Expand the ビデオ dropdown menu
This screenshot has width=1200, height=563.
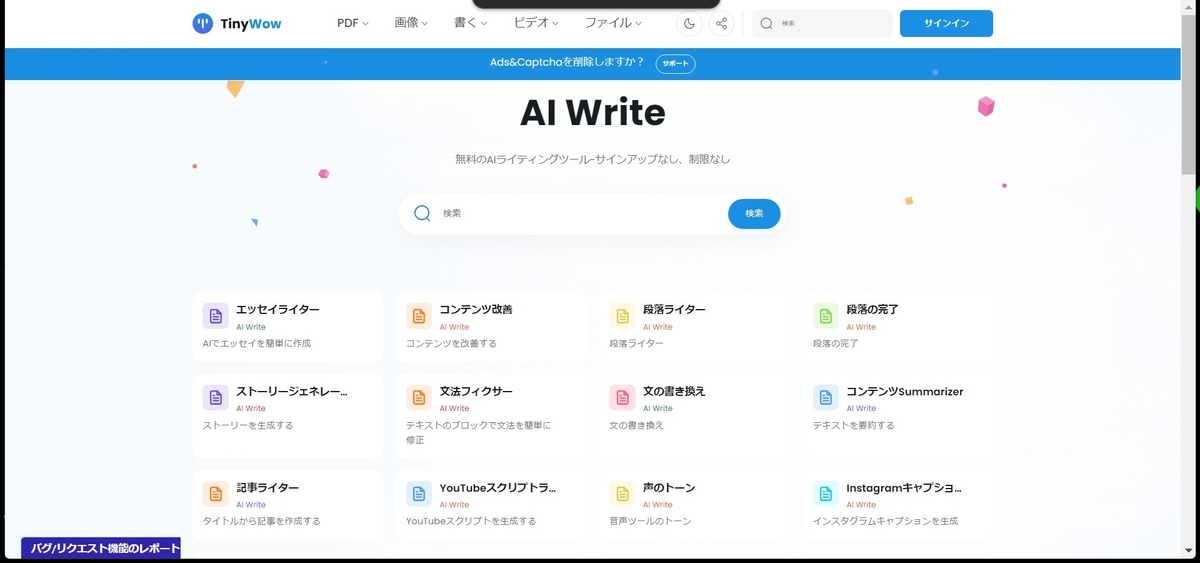pyautogui.click(x=536, y=23)
